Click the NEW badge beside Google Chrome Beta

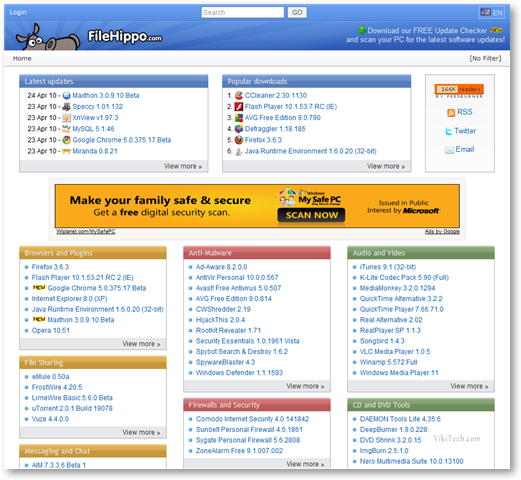coord(39,288)
